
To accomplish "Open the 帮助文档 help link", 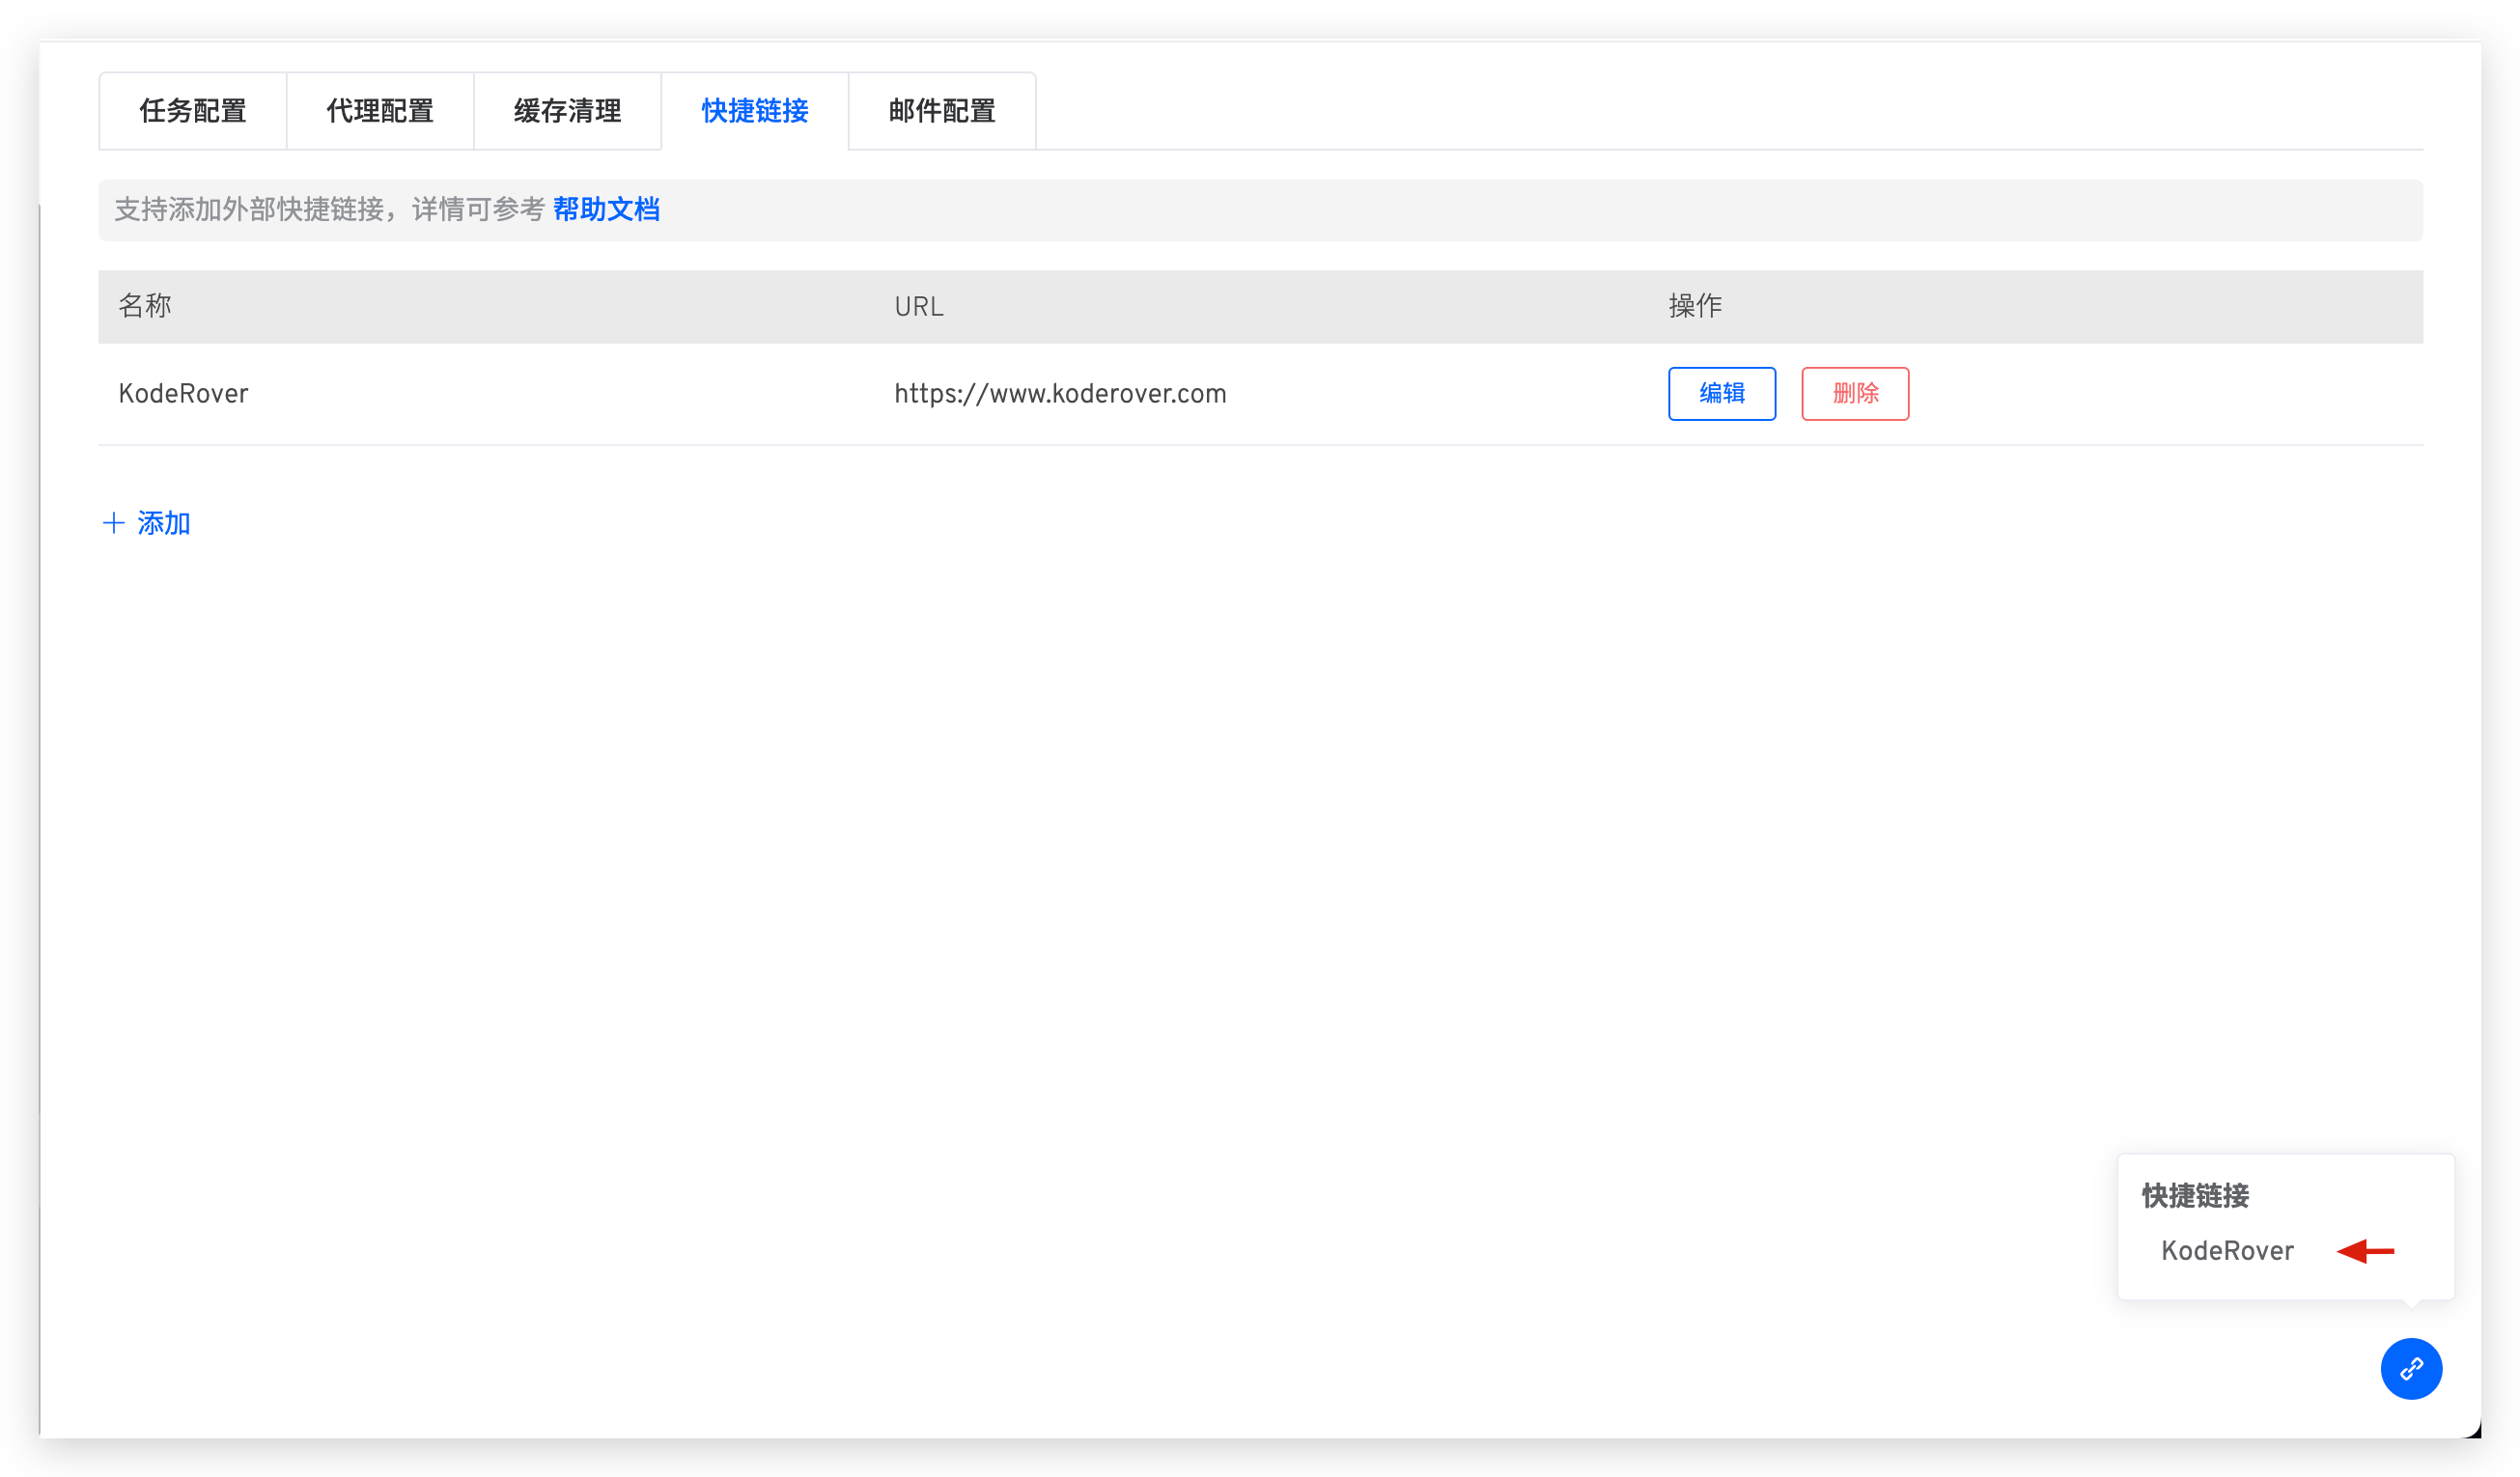I will tap(606, 210).
